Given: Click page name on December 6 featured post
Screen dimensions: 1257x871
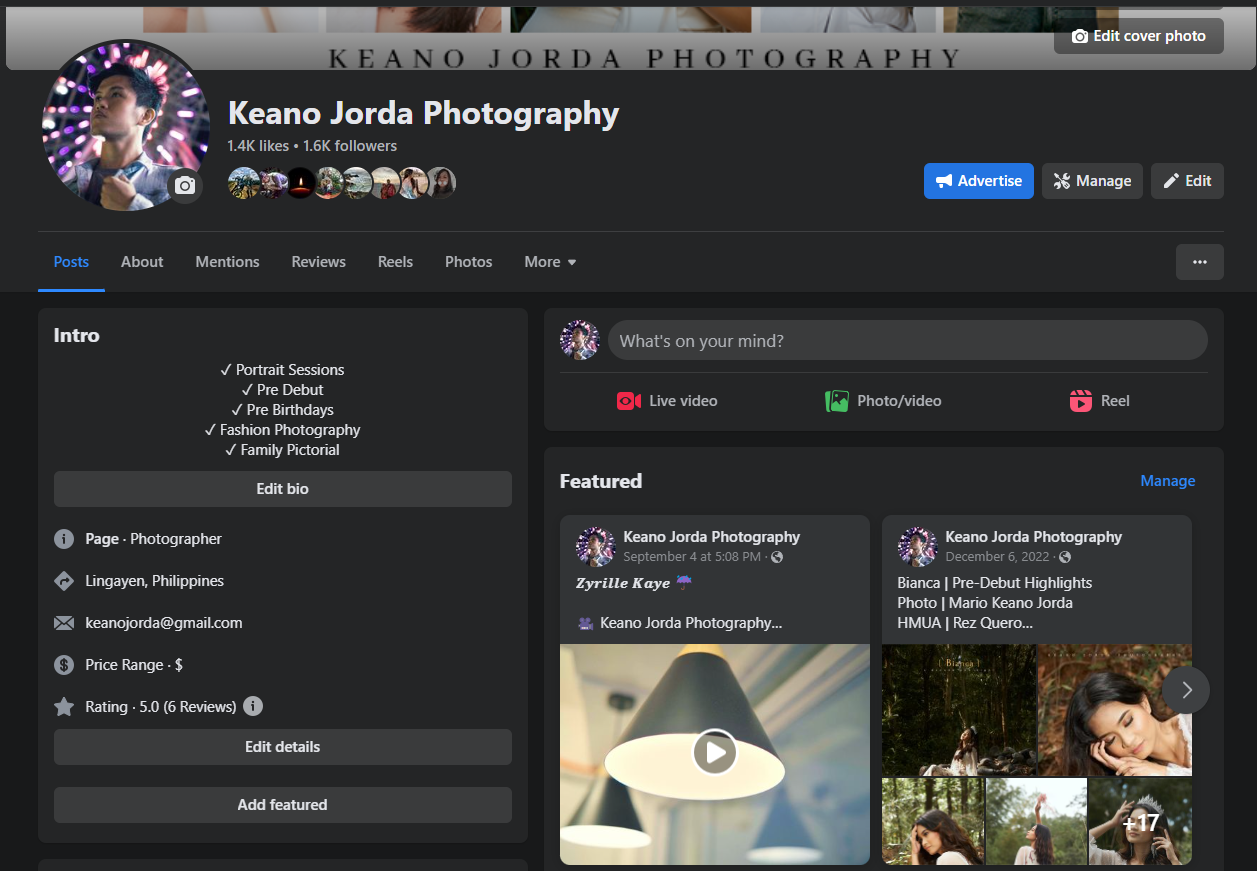Looking at the screenshot, I should 1034,537.
